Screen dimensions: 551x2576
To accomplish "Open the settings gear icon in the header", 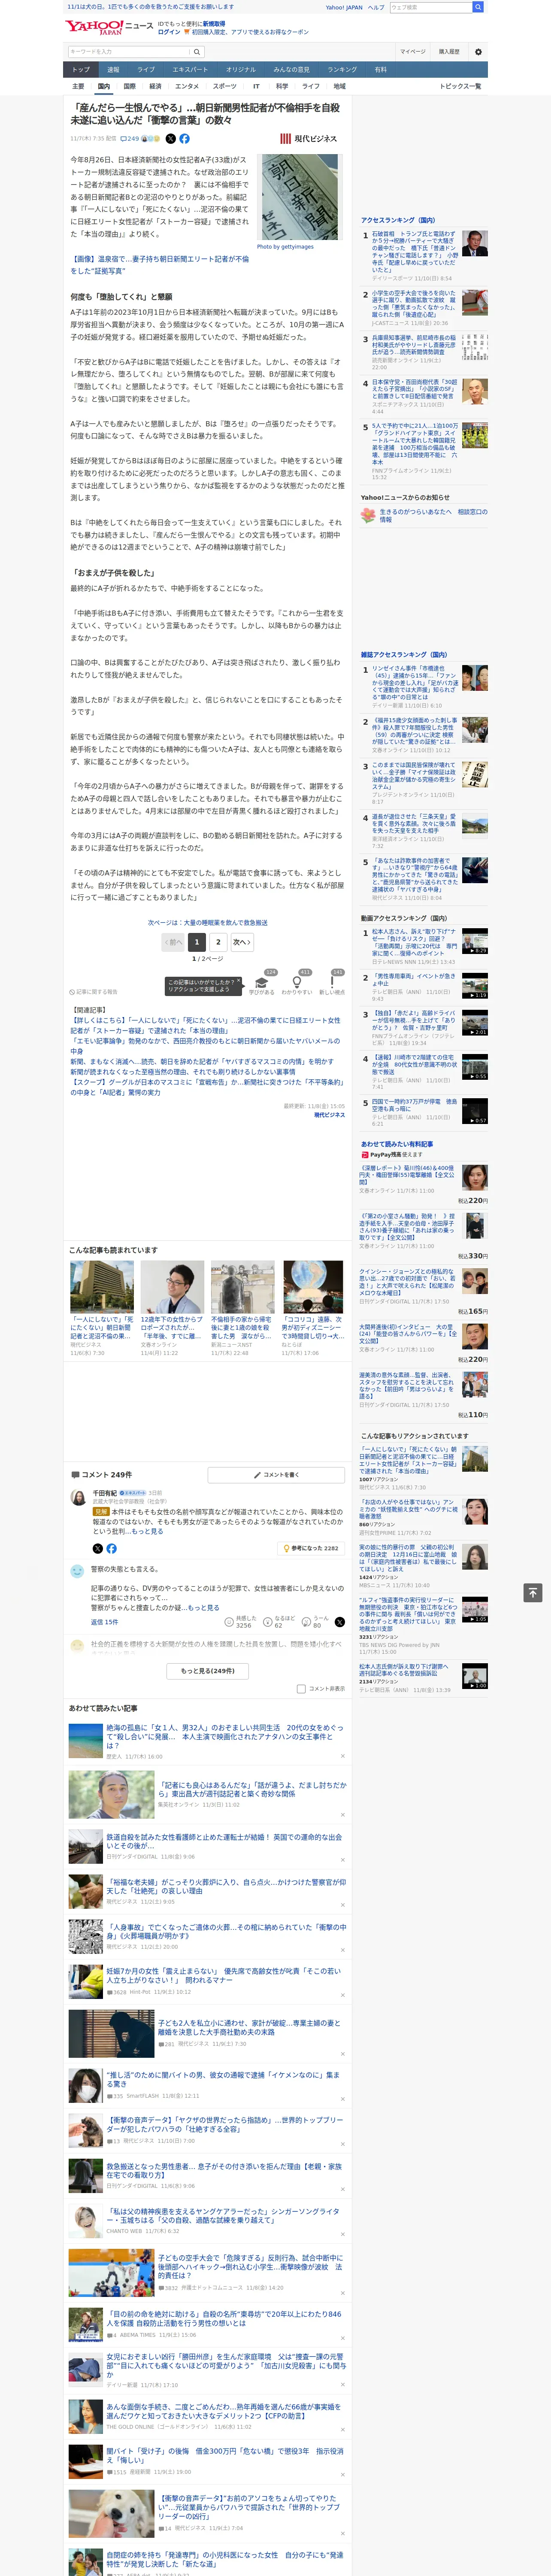I will click(x=478, y=51).
